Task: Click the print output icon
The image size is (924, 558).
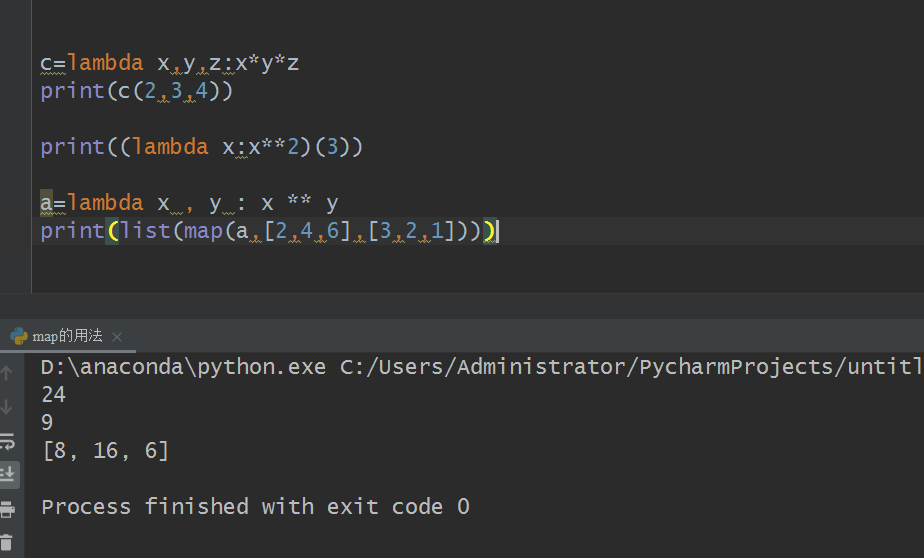Action: click(7, 509)
